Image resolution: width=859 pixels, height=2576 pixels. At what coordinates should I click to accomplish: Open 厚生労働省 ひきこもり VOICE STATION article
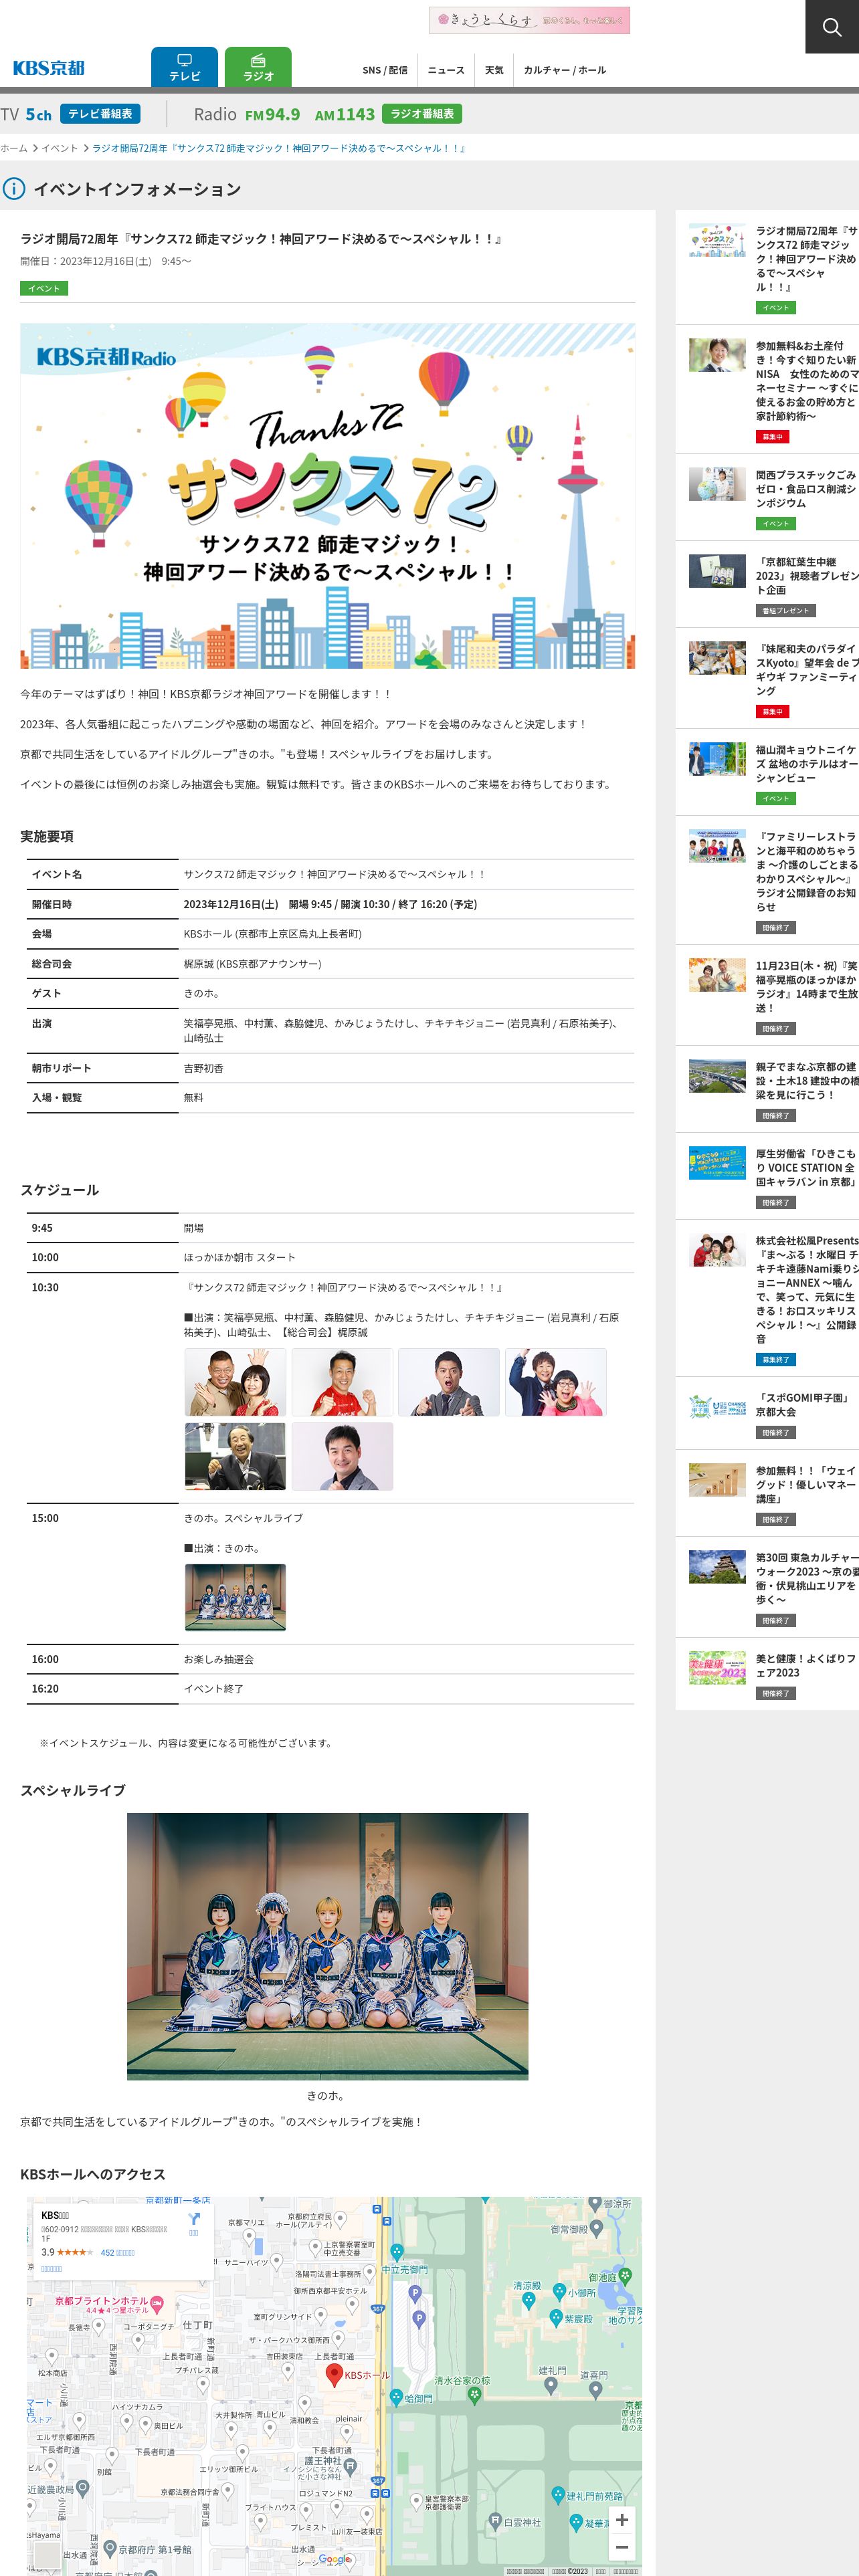click(767, 1177)
